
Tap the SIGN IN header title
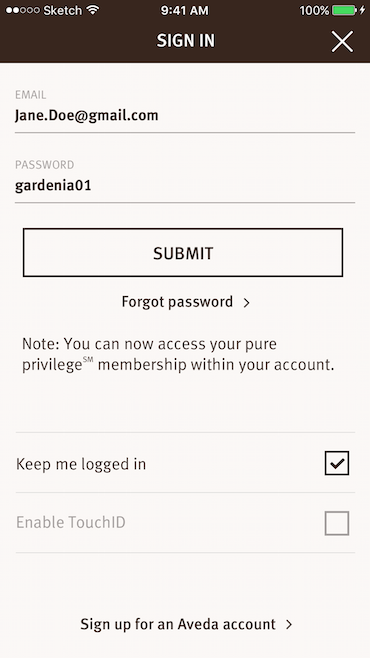[x=185, y=41]
